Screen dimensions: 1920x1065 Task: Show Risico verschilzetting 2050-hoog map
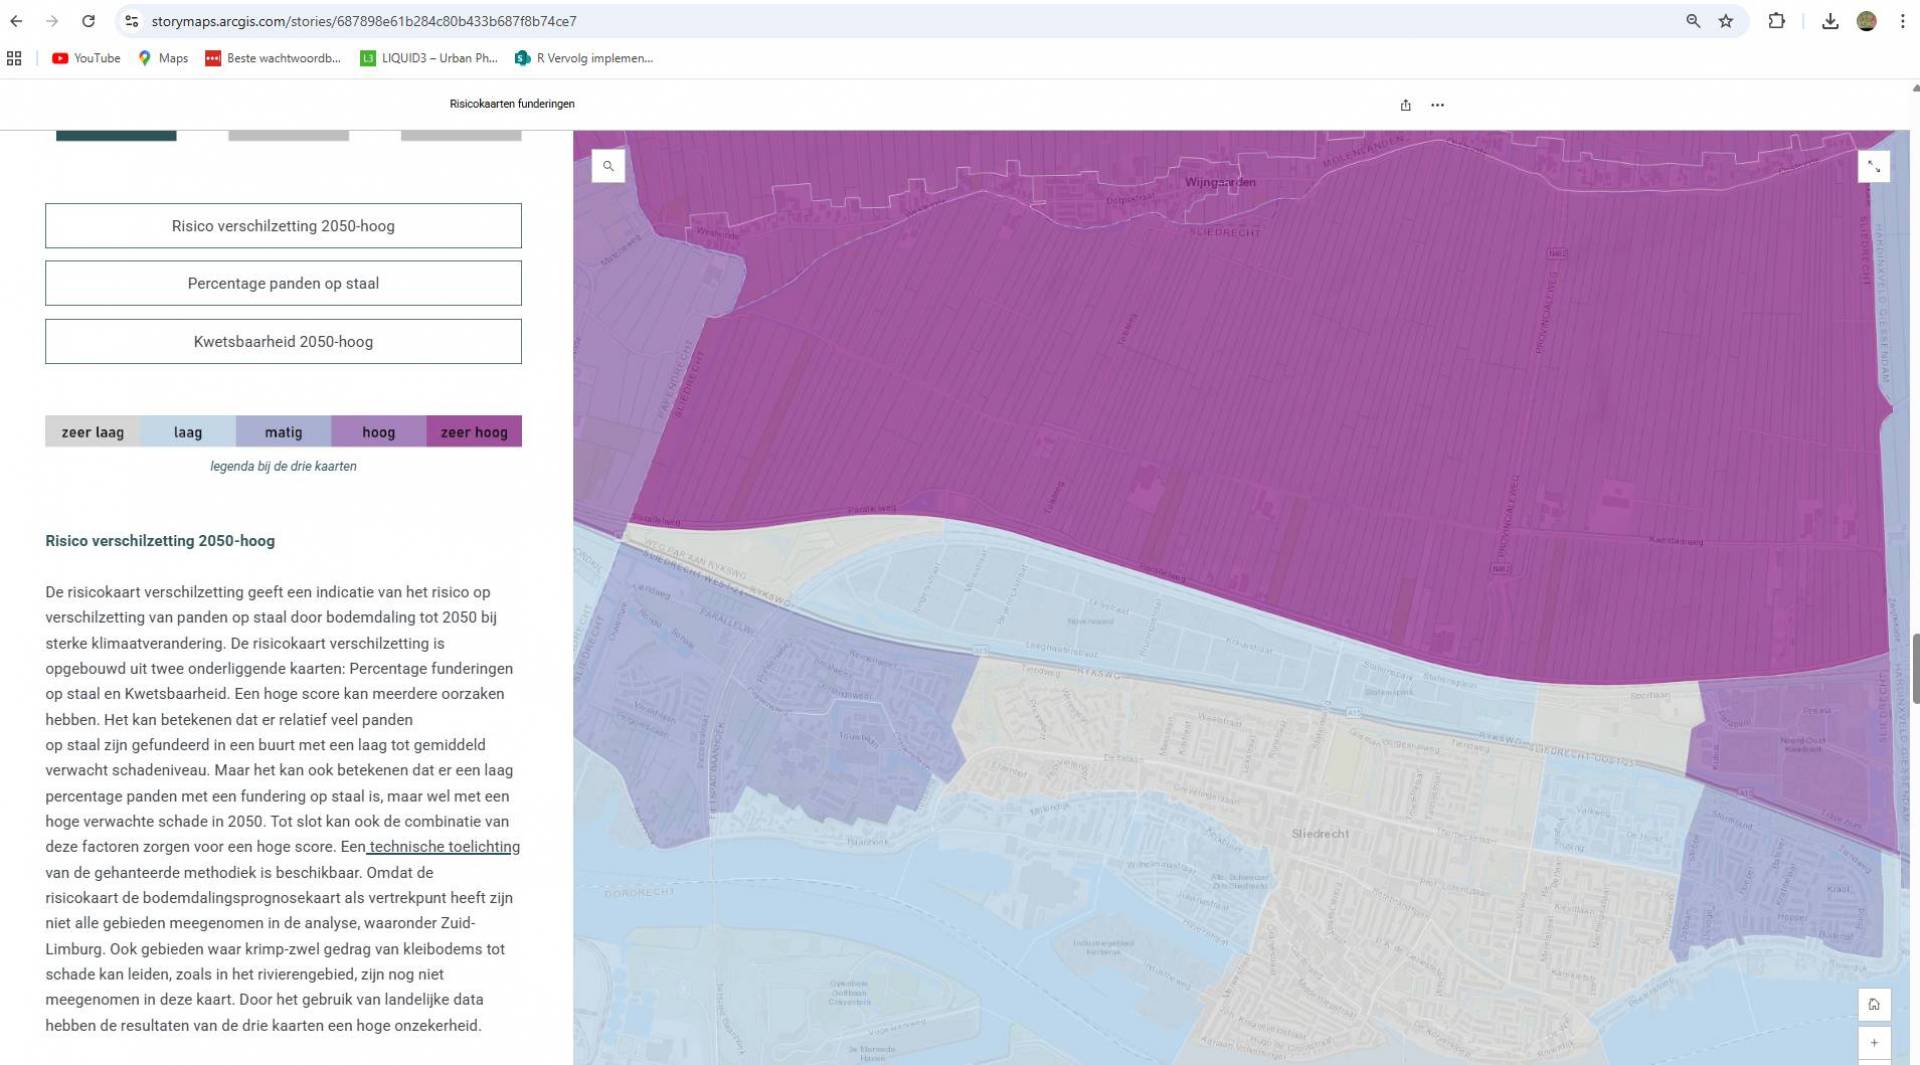pos(283,226)
